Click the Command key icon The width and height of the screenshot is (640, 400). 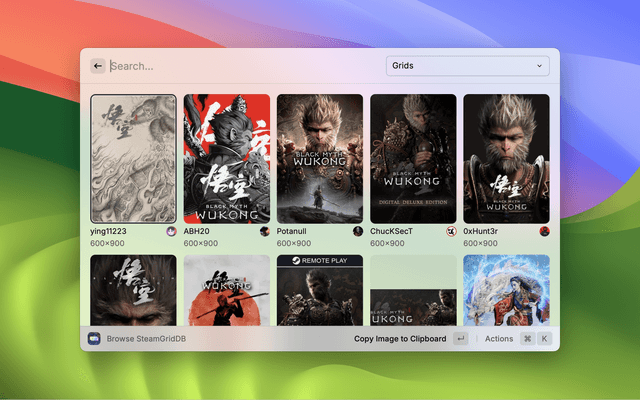(527, 338)
